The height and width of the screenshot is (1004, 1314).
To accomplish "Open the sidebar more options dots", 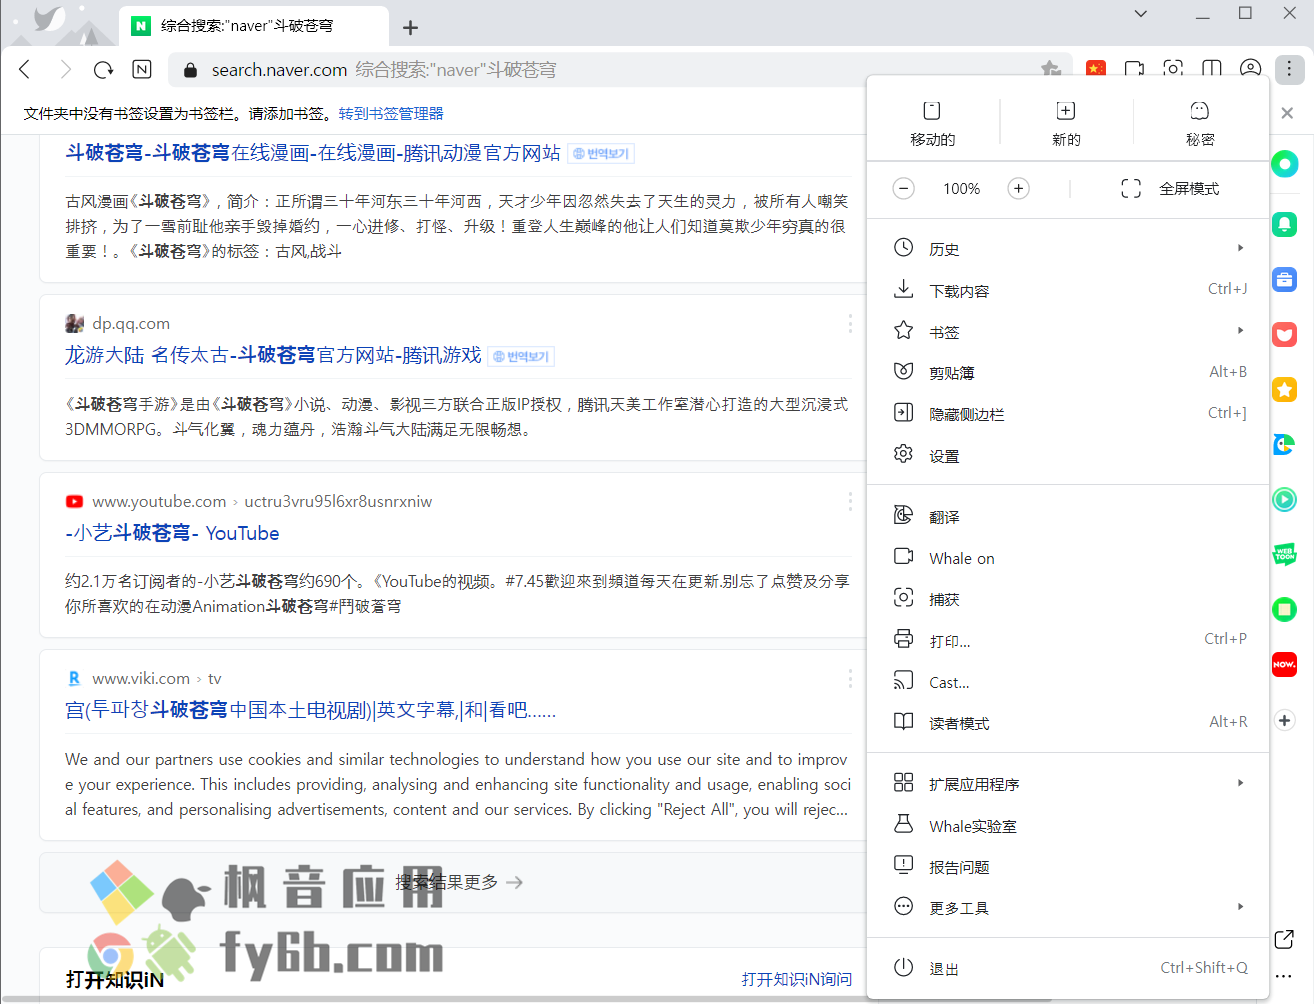I will pyautogui.click(x=1285, y=976).
